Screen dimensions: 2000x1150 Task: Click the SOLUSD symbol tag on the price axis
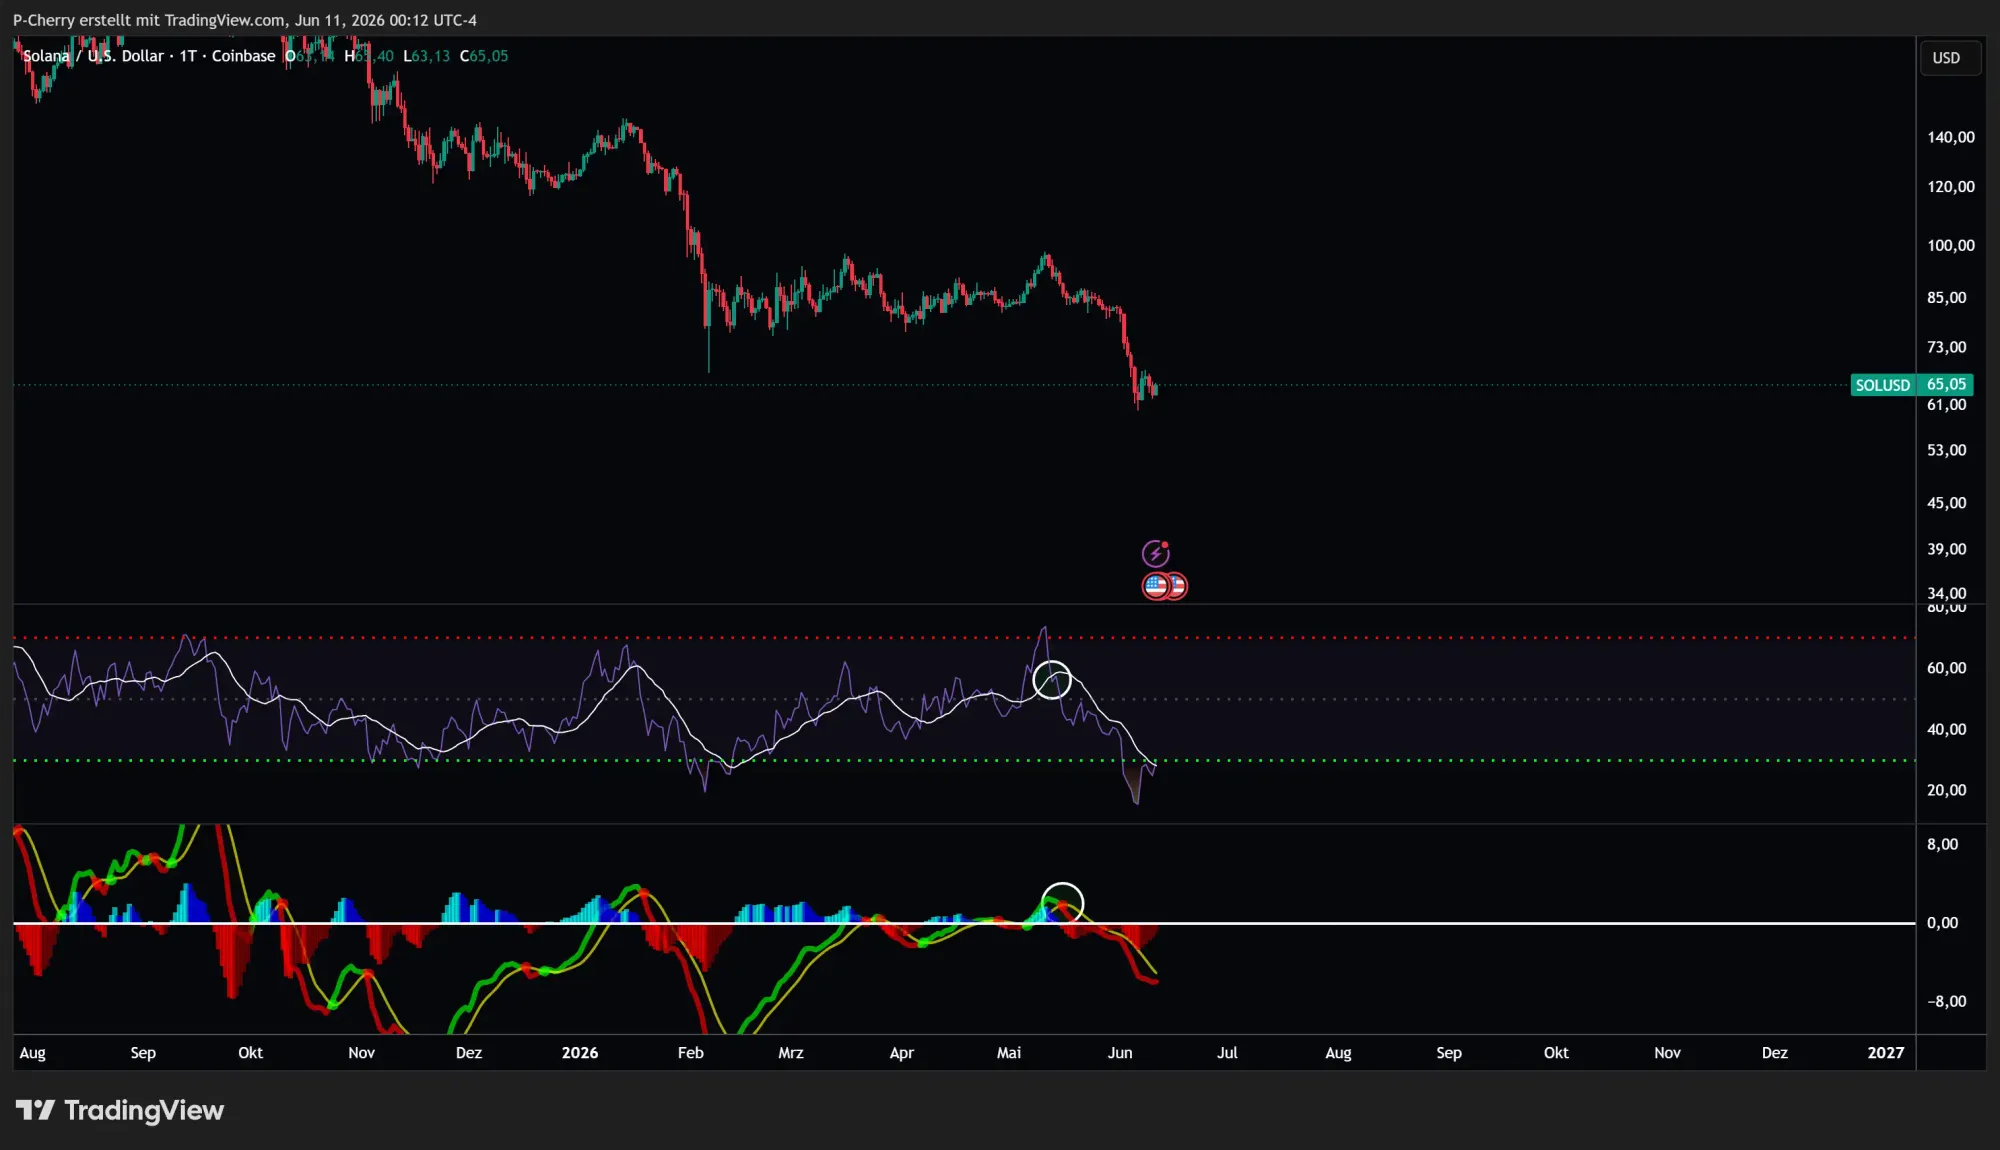(x=1882, y=385)
